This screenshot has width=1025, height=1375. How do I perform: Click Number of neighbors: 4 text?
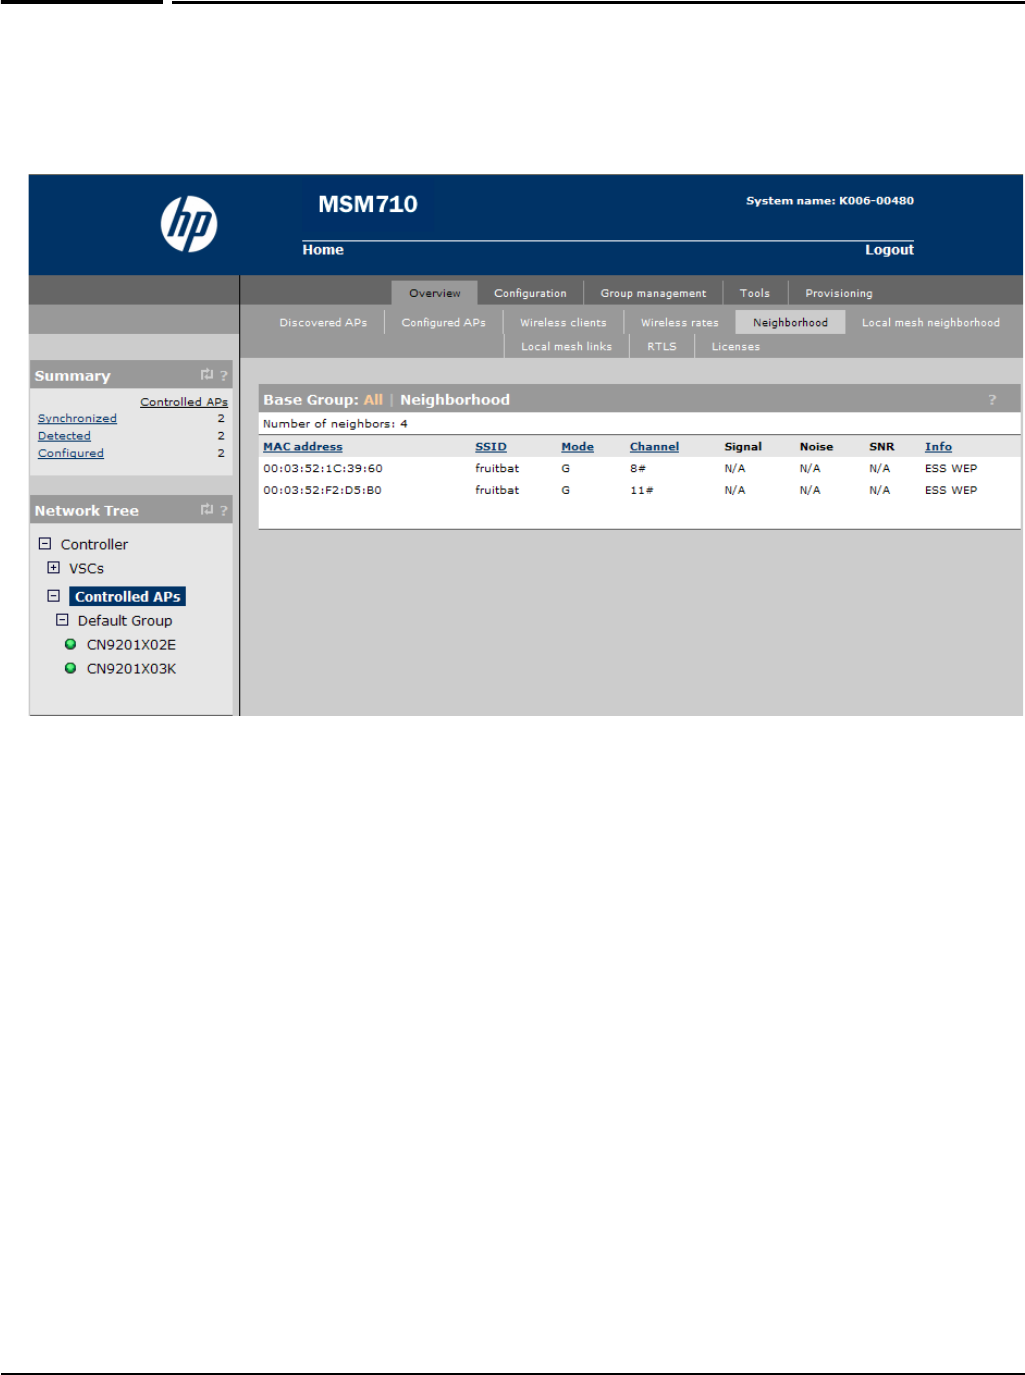point(335,424)
